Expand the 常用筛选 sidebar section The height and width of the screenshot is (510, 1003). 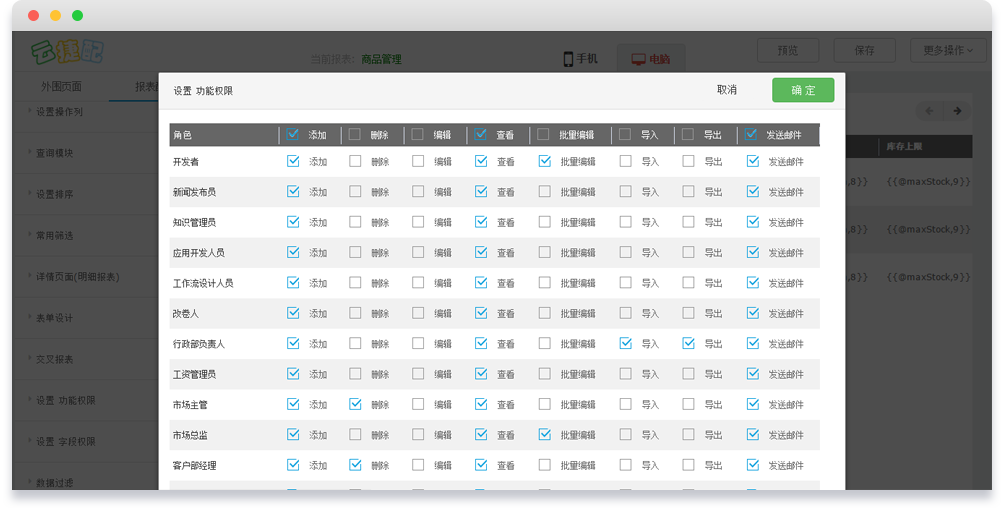tap(54, 235)
